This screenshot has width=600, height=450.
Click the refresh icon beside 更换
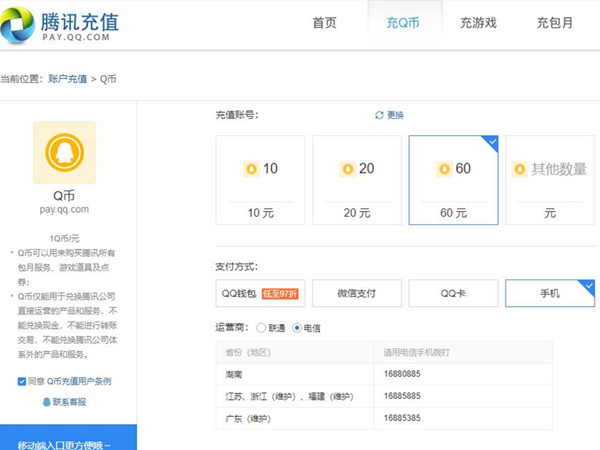pos(379,115)
